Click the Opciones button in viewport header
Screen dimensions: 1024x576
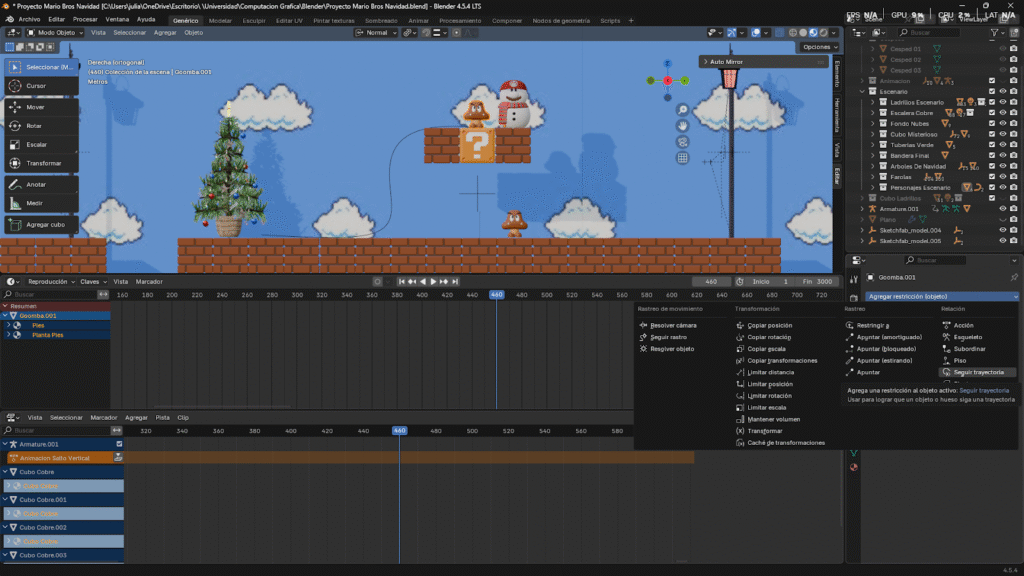pyautogui.click(x=818, y=47)
